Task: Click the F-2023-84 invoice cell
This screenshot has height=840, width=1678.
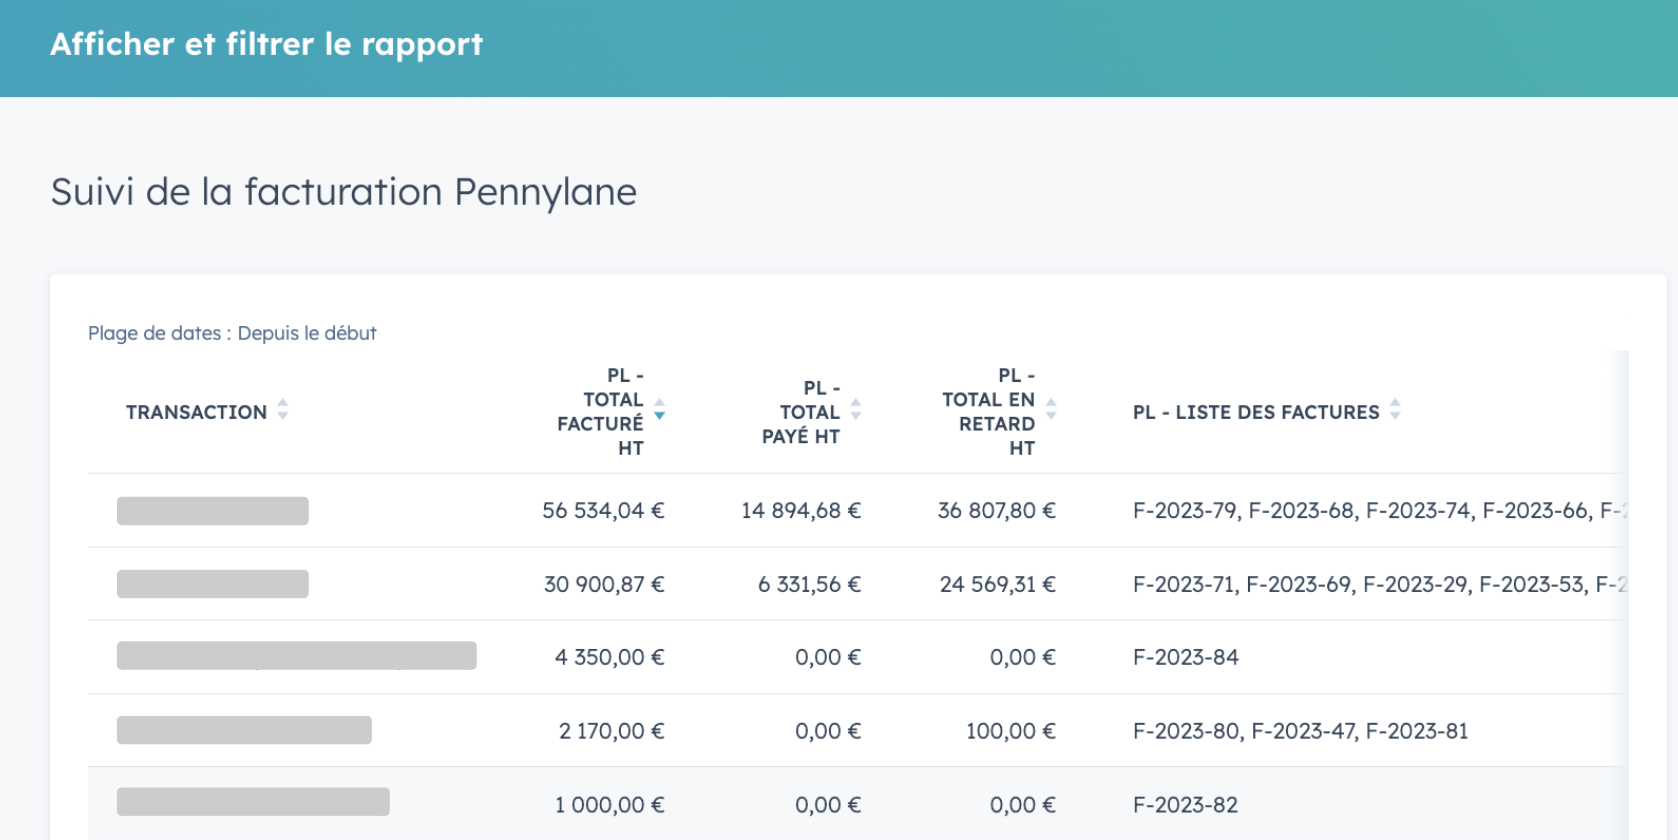Action: click(1186, 657)
